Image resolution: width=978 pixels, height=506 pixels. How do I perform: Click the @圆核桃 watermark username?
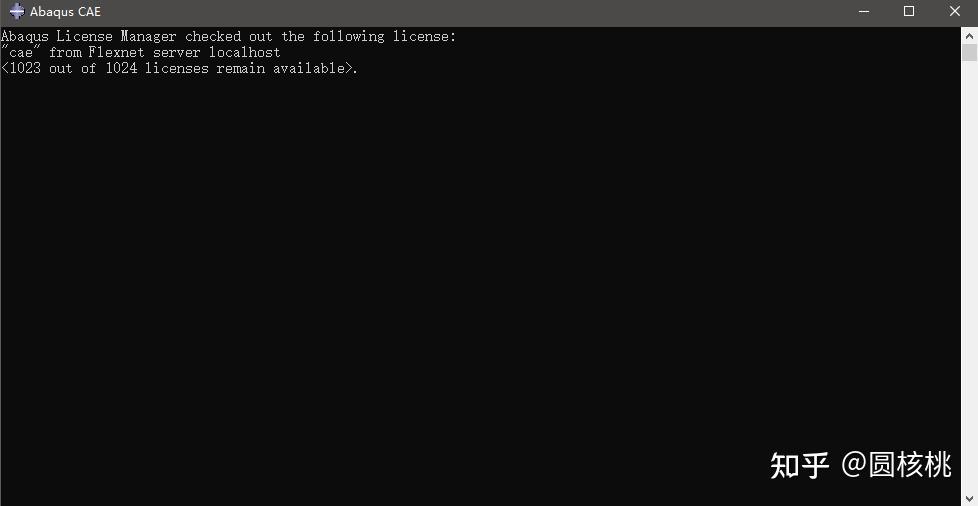(896, 465)
